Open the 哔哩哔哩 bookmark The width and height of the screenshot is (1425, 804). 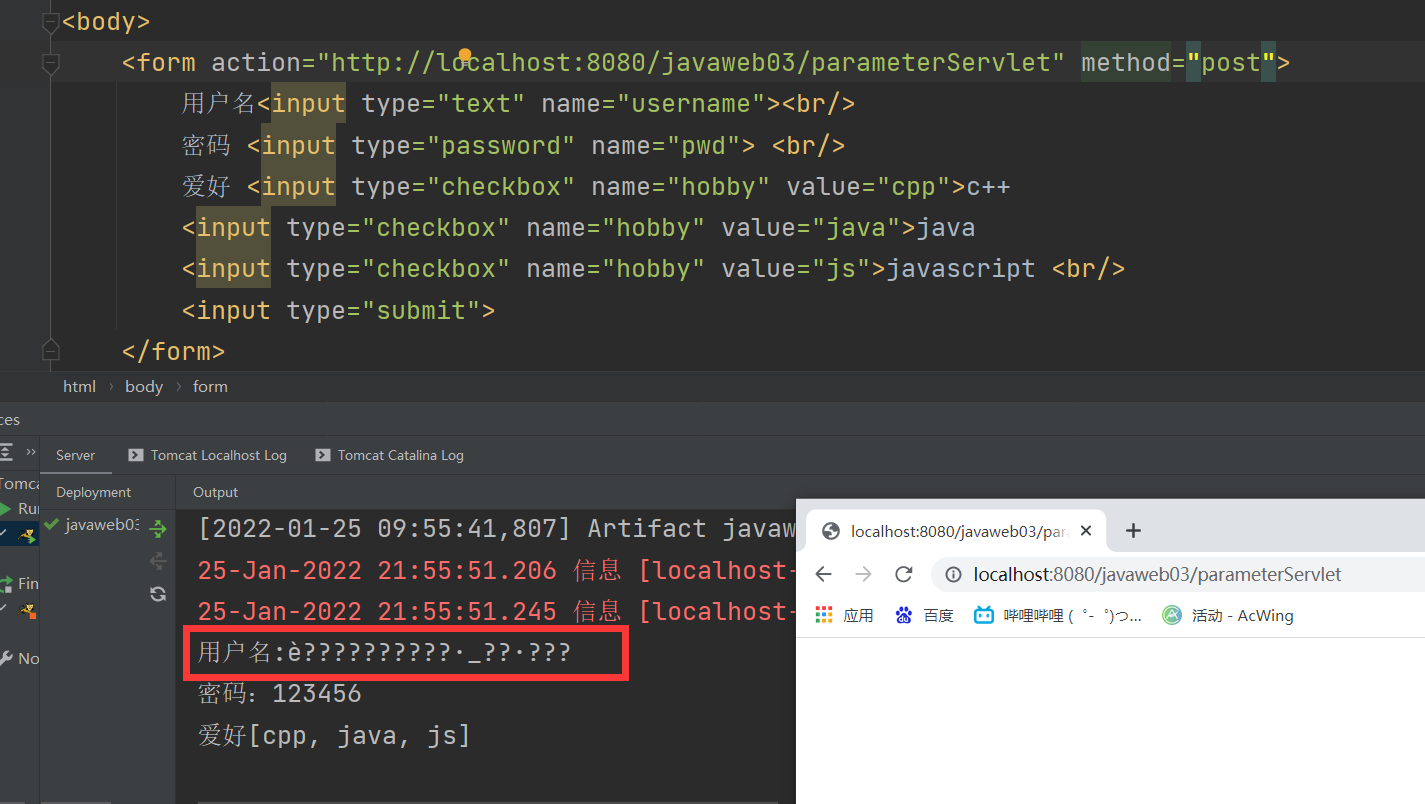pyautogui.click(x=1058, y=615)
